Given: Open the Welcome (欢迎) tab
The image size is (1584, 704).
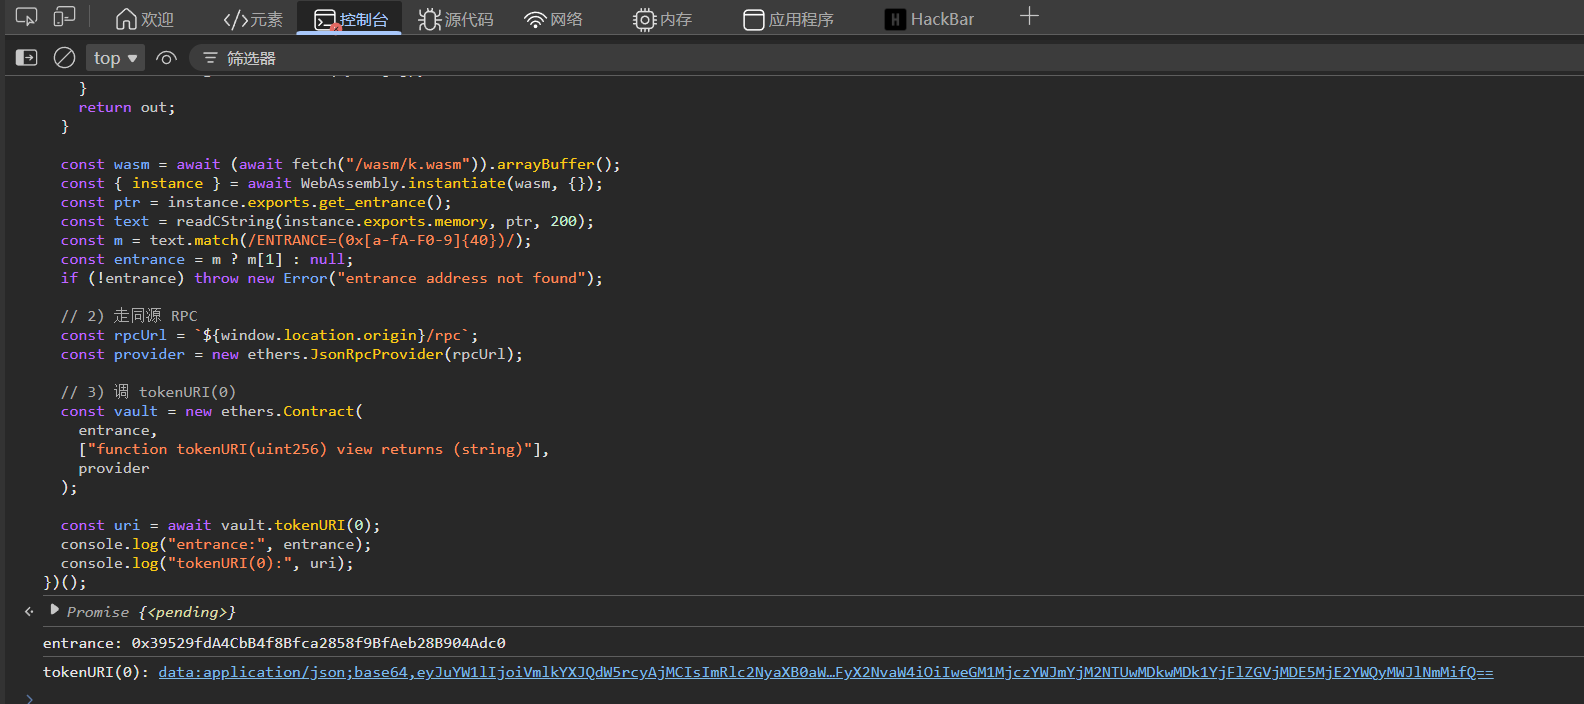Looking at the screenshot, I should [x=145, y=19].
